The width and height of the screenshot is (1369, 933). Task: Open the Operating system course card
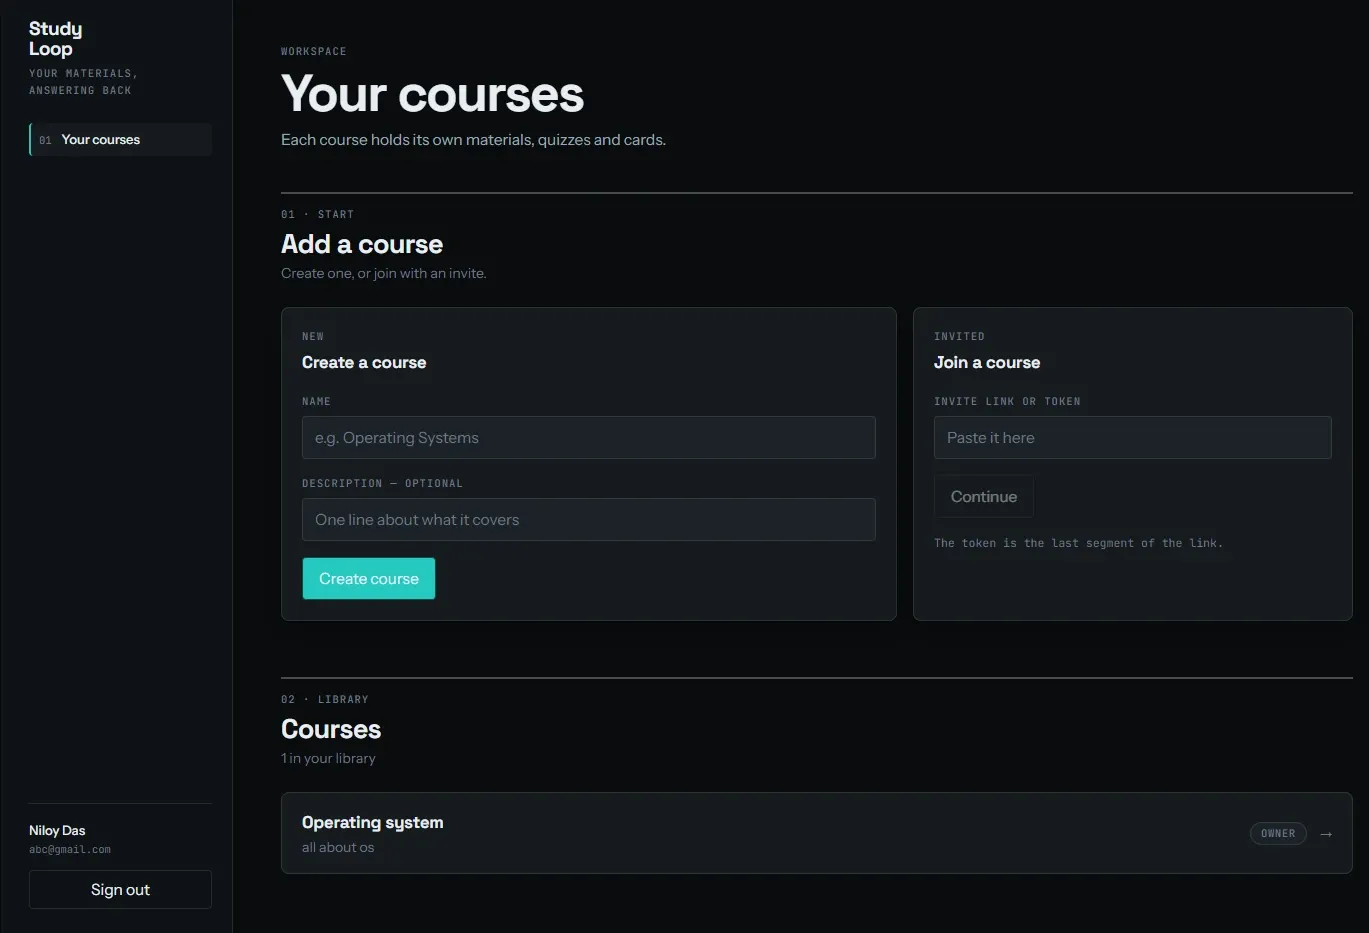click(x=817, y=833)
